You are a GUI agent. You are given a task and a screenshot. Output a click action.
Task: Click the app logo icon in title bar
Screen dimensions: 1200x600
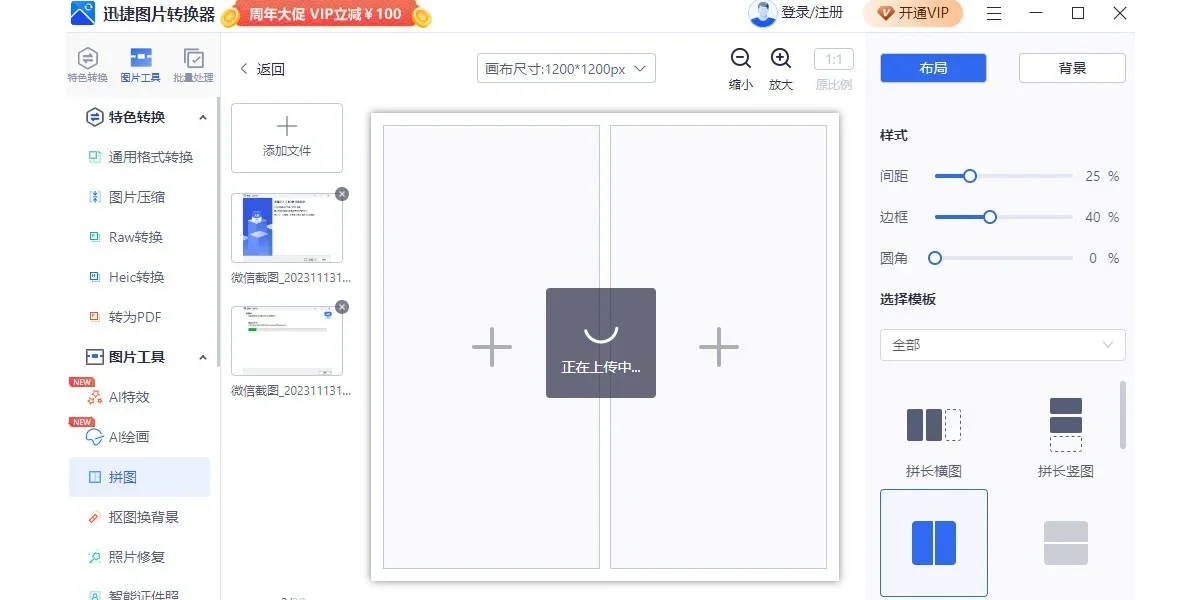(x=83, y=14)
